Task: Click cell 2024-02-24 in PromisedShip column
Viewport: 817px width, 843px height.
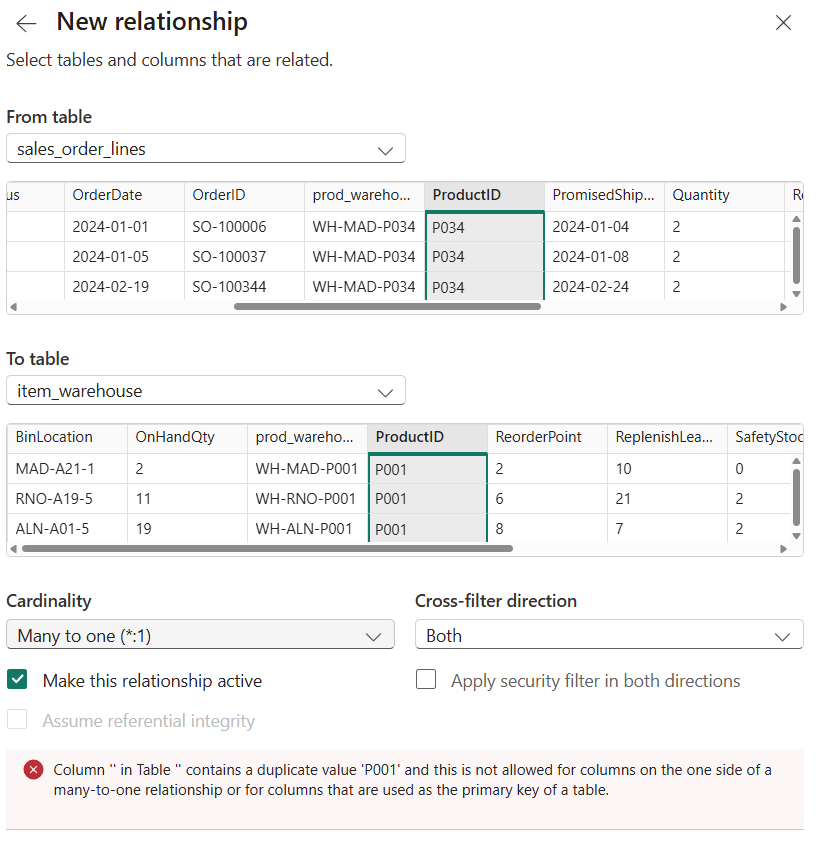Action: click(x=604, y=287)
